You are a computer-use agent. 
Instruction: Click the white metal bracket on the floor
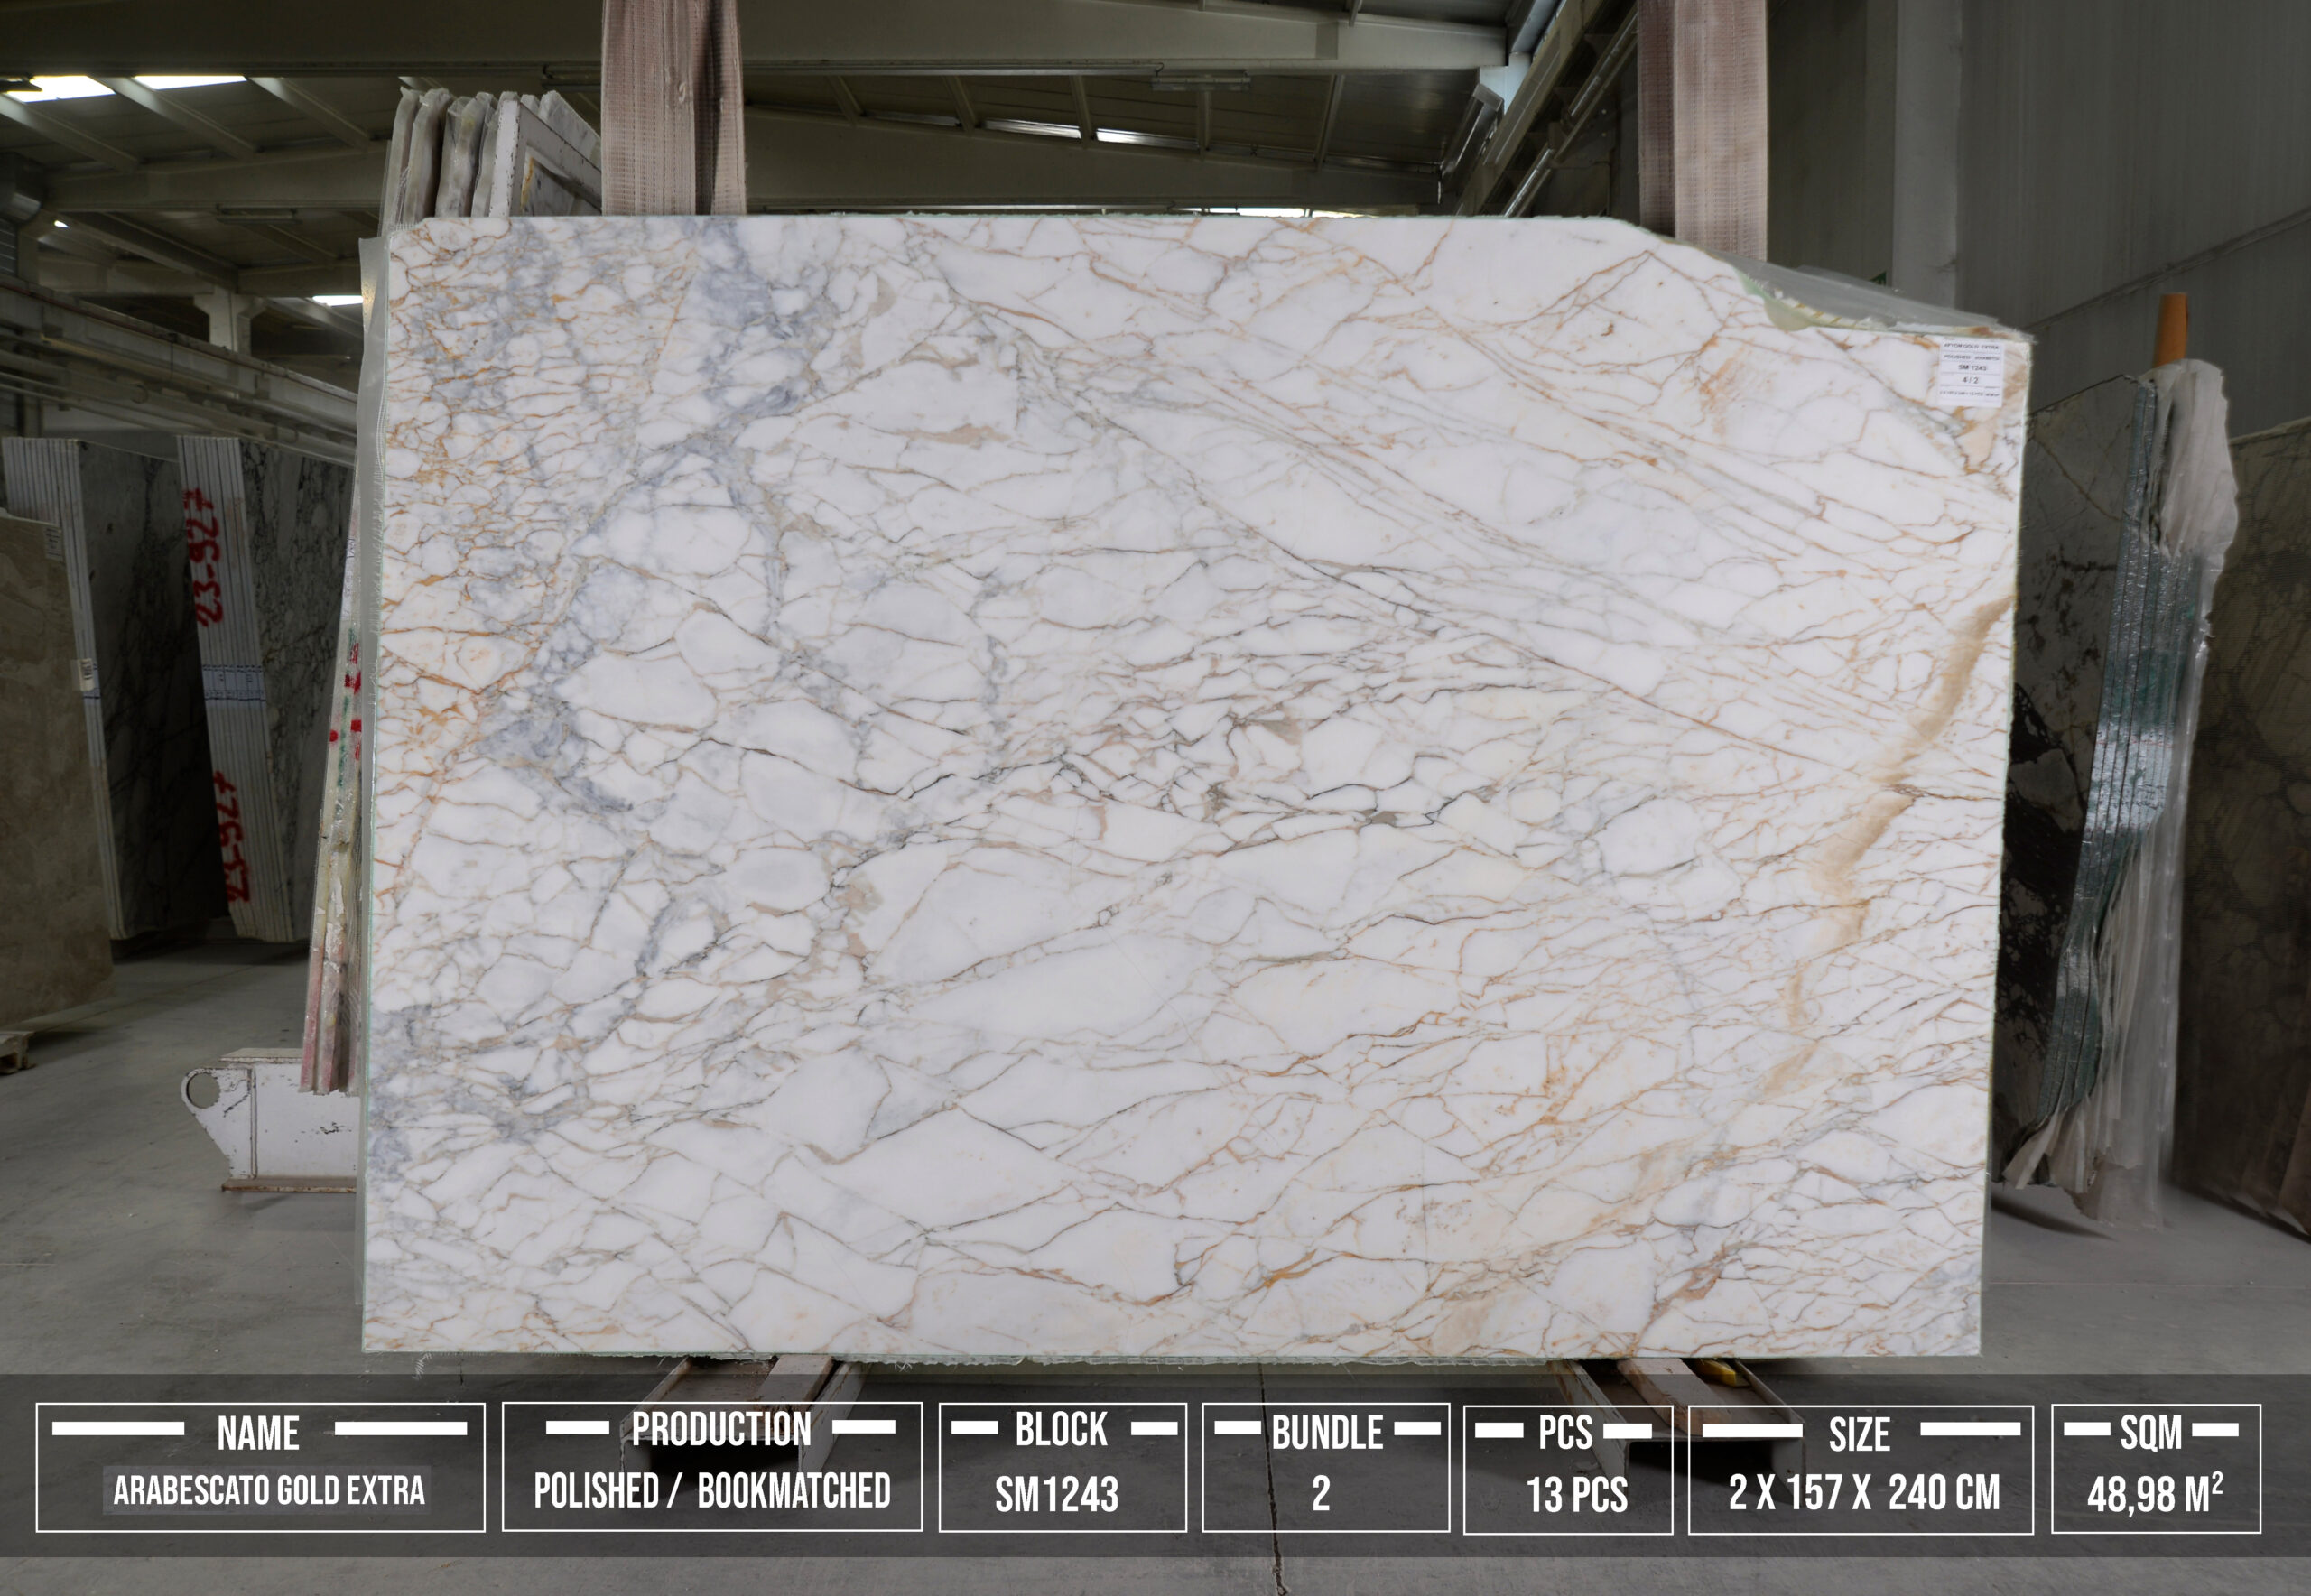[x=268, y=1119]
